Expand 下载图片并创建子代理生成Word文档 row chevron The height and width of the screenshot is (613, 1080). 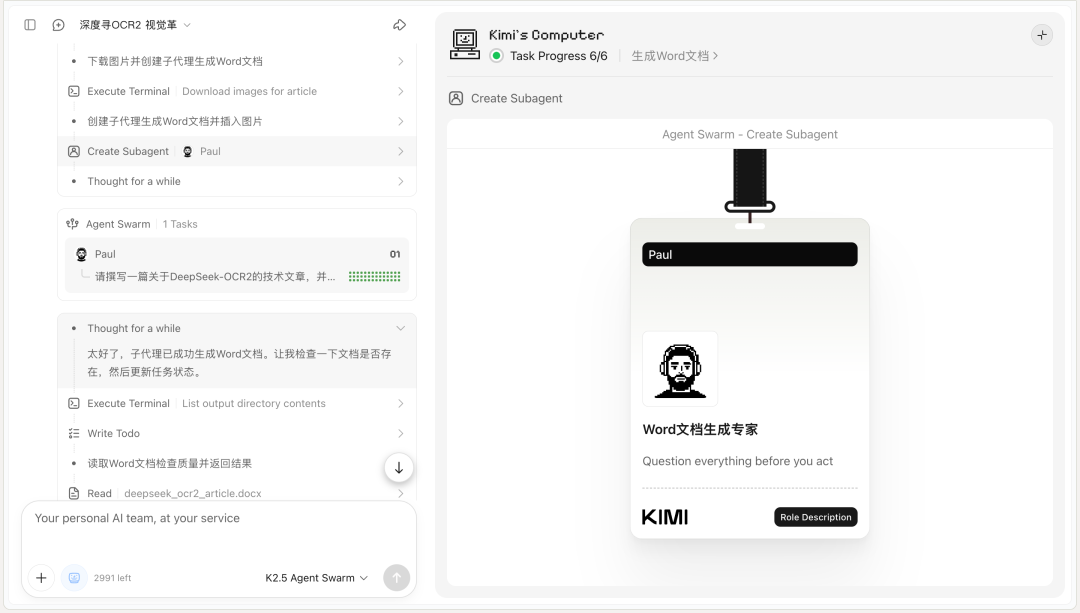pyautogui.click(x=401, y=61)
